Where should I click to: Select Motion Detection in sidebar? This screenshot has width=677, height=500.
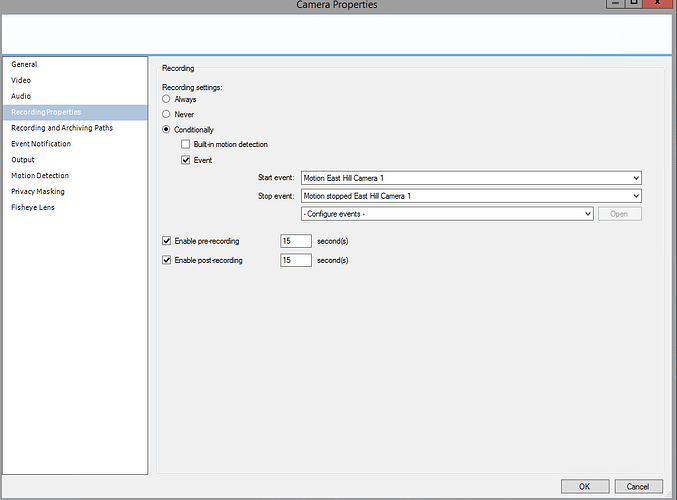pos(40,176)
